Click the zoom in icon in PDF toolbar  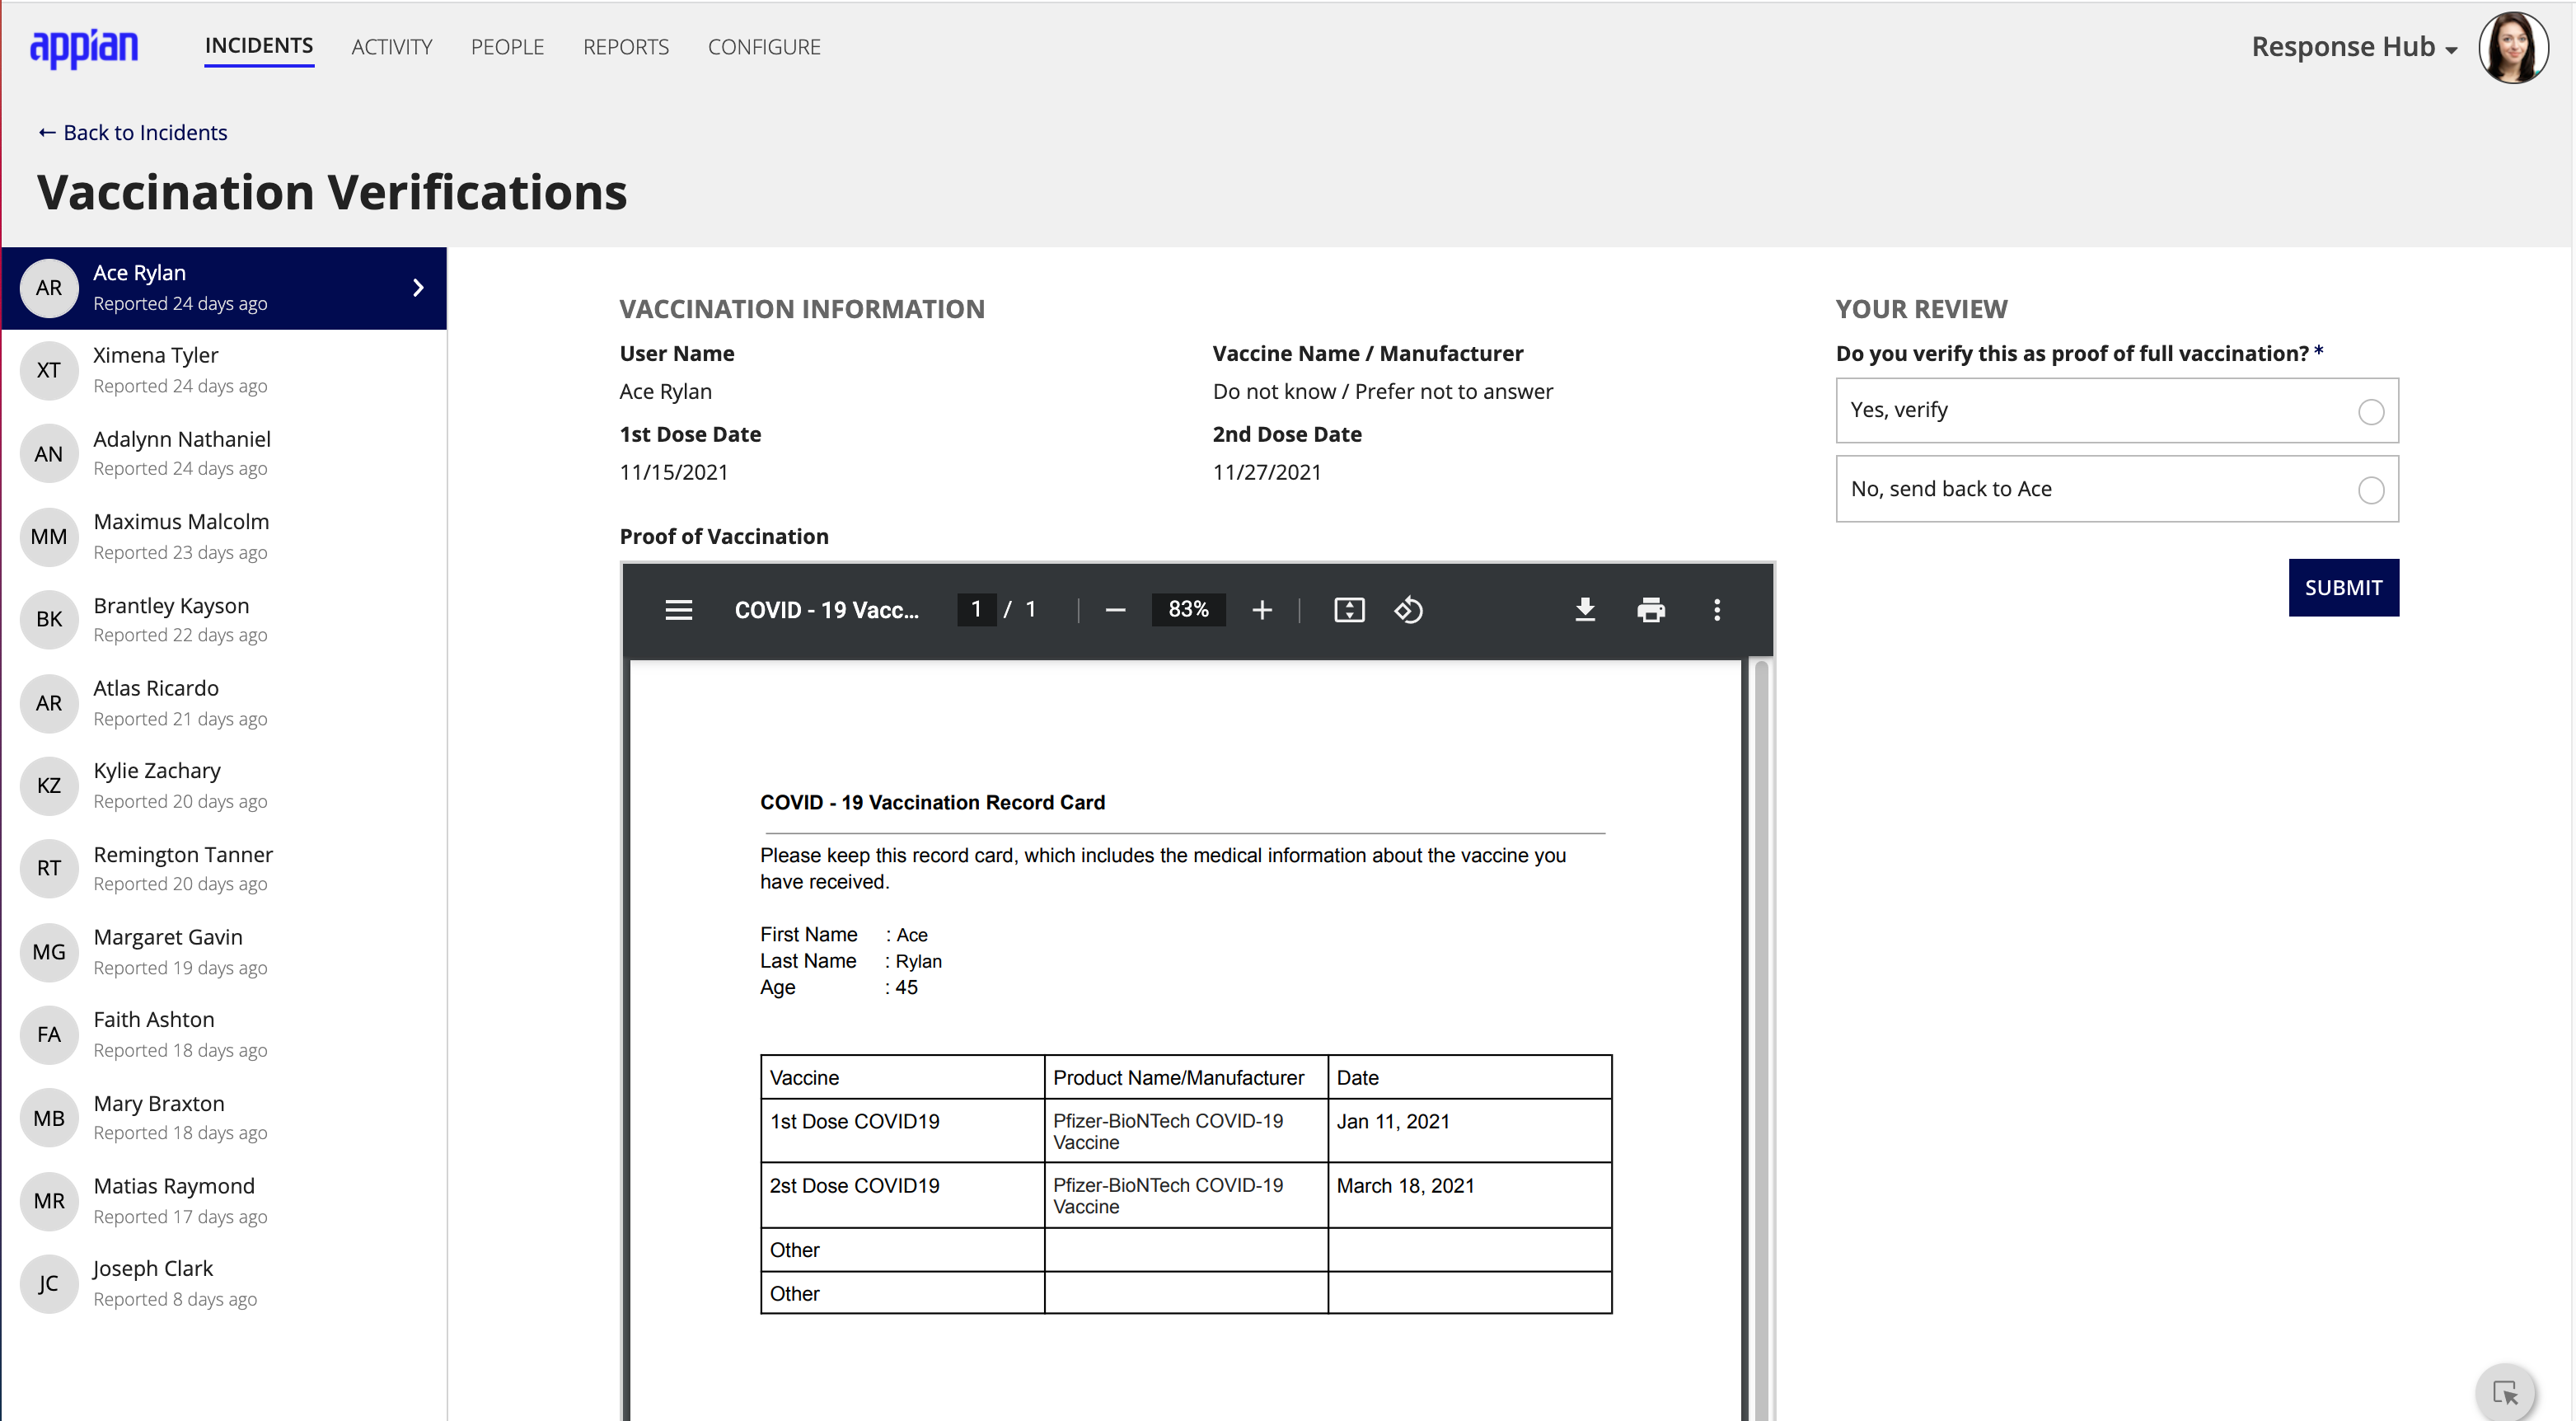click(1261, 609)
